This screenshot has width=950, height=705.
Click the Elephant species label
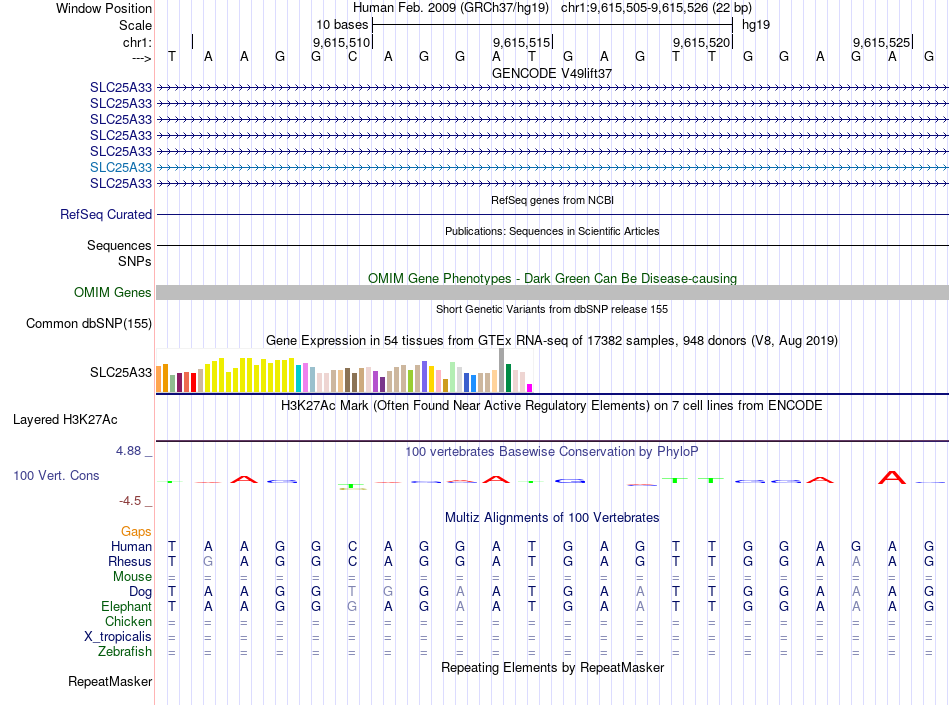pos(126,606)
